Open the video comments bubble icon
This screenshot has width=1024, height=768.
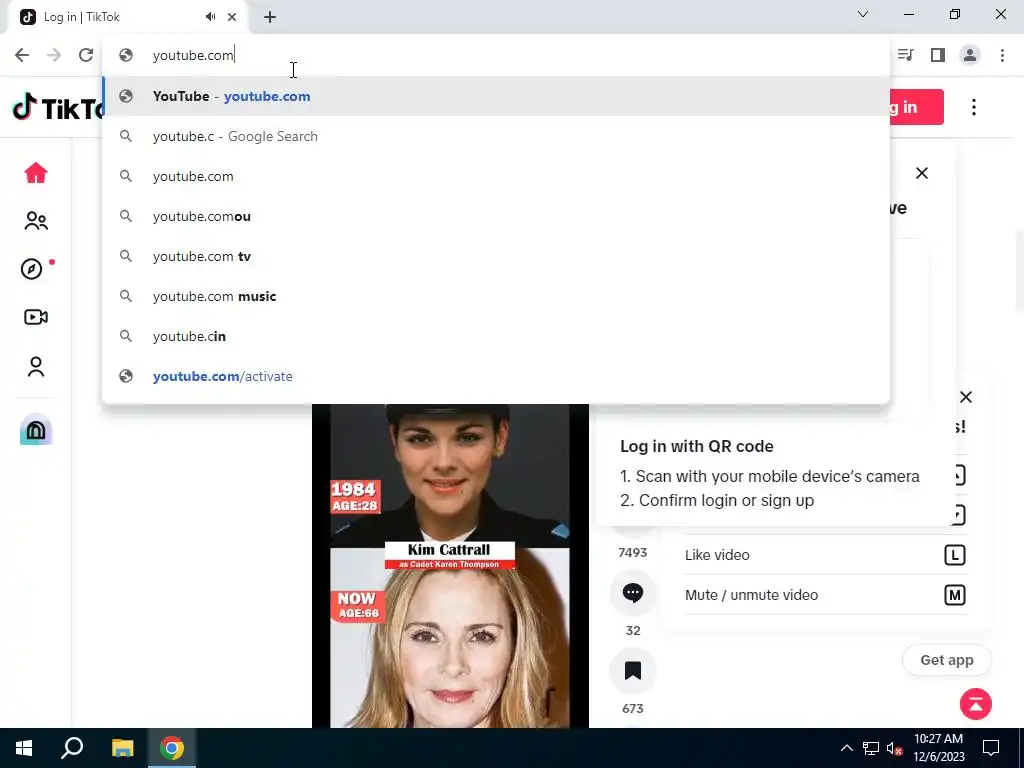click(632, 593)
